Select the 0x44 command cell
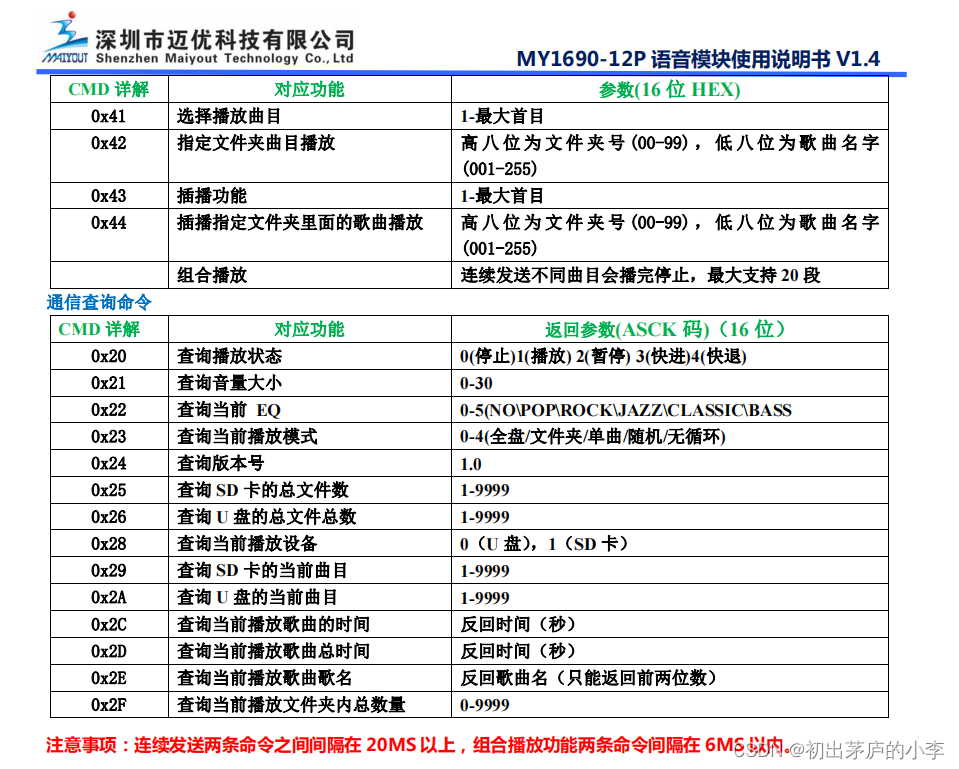This screenshot has height=769, width=959. (109, 236)
